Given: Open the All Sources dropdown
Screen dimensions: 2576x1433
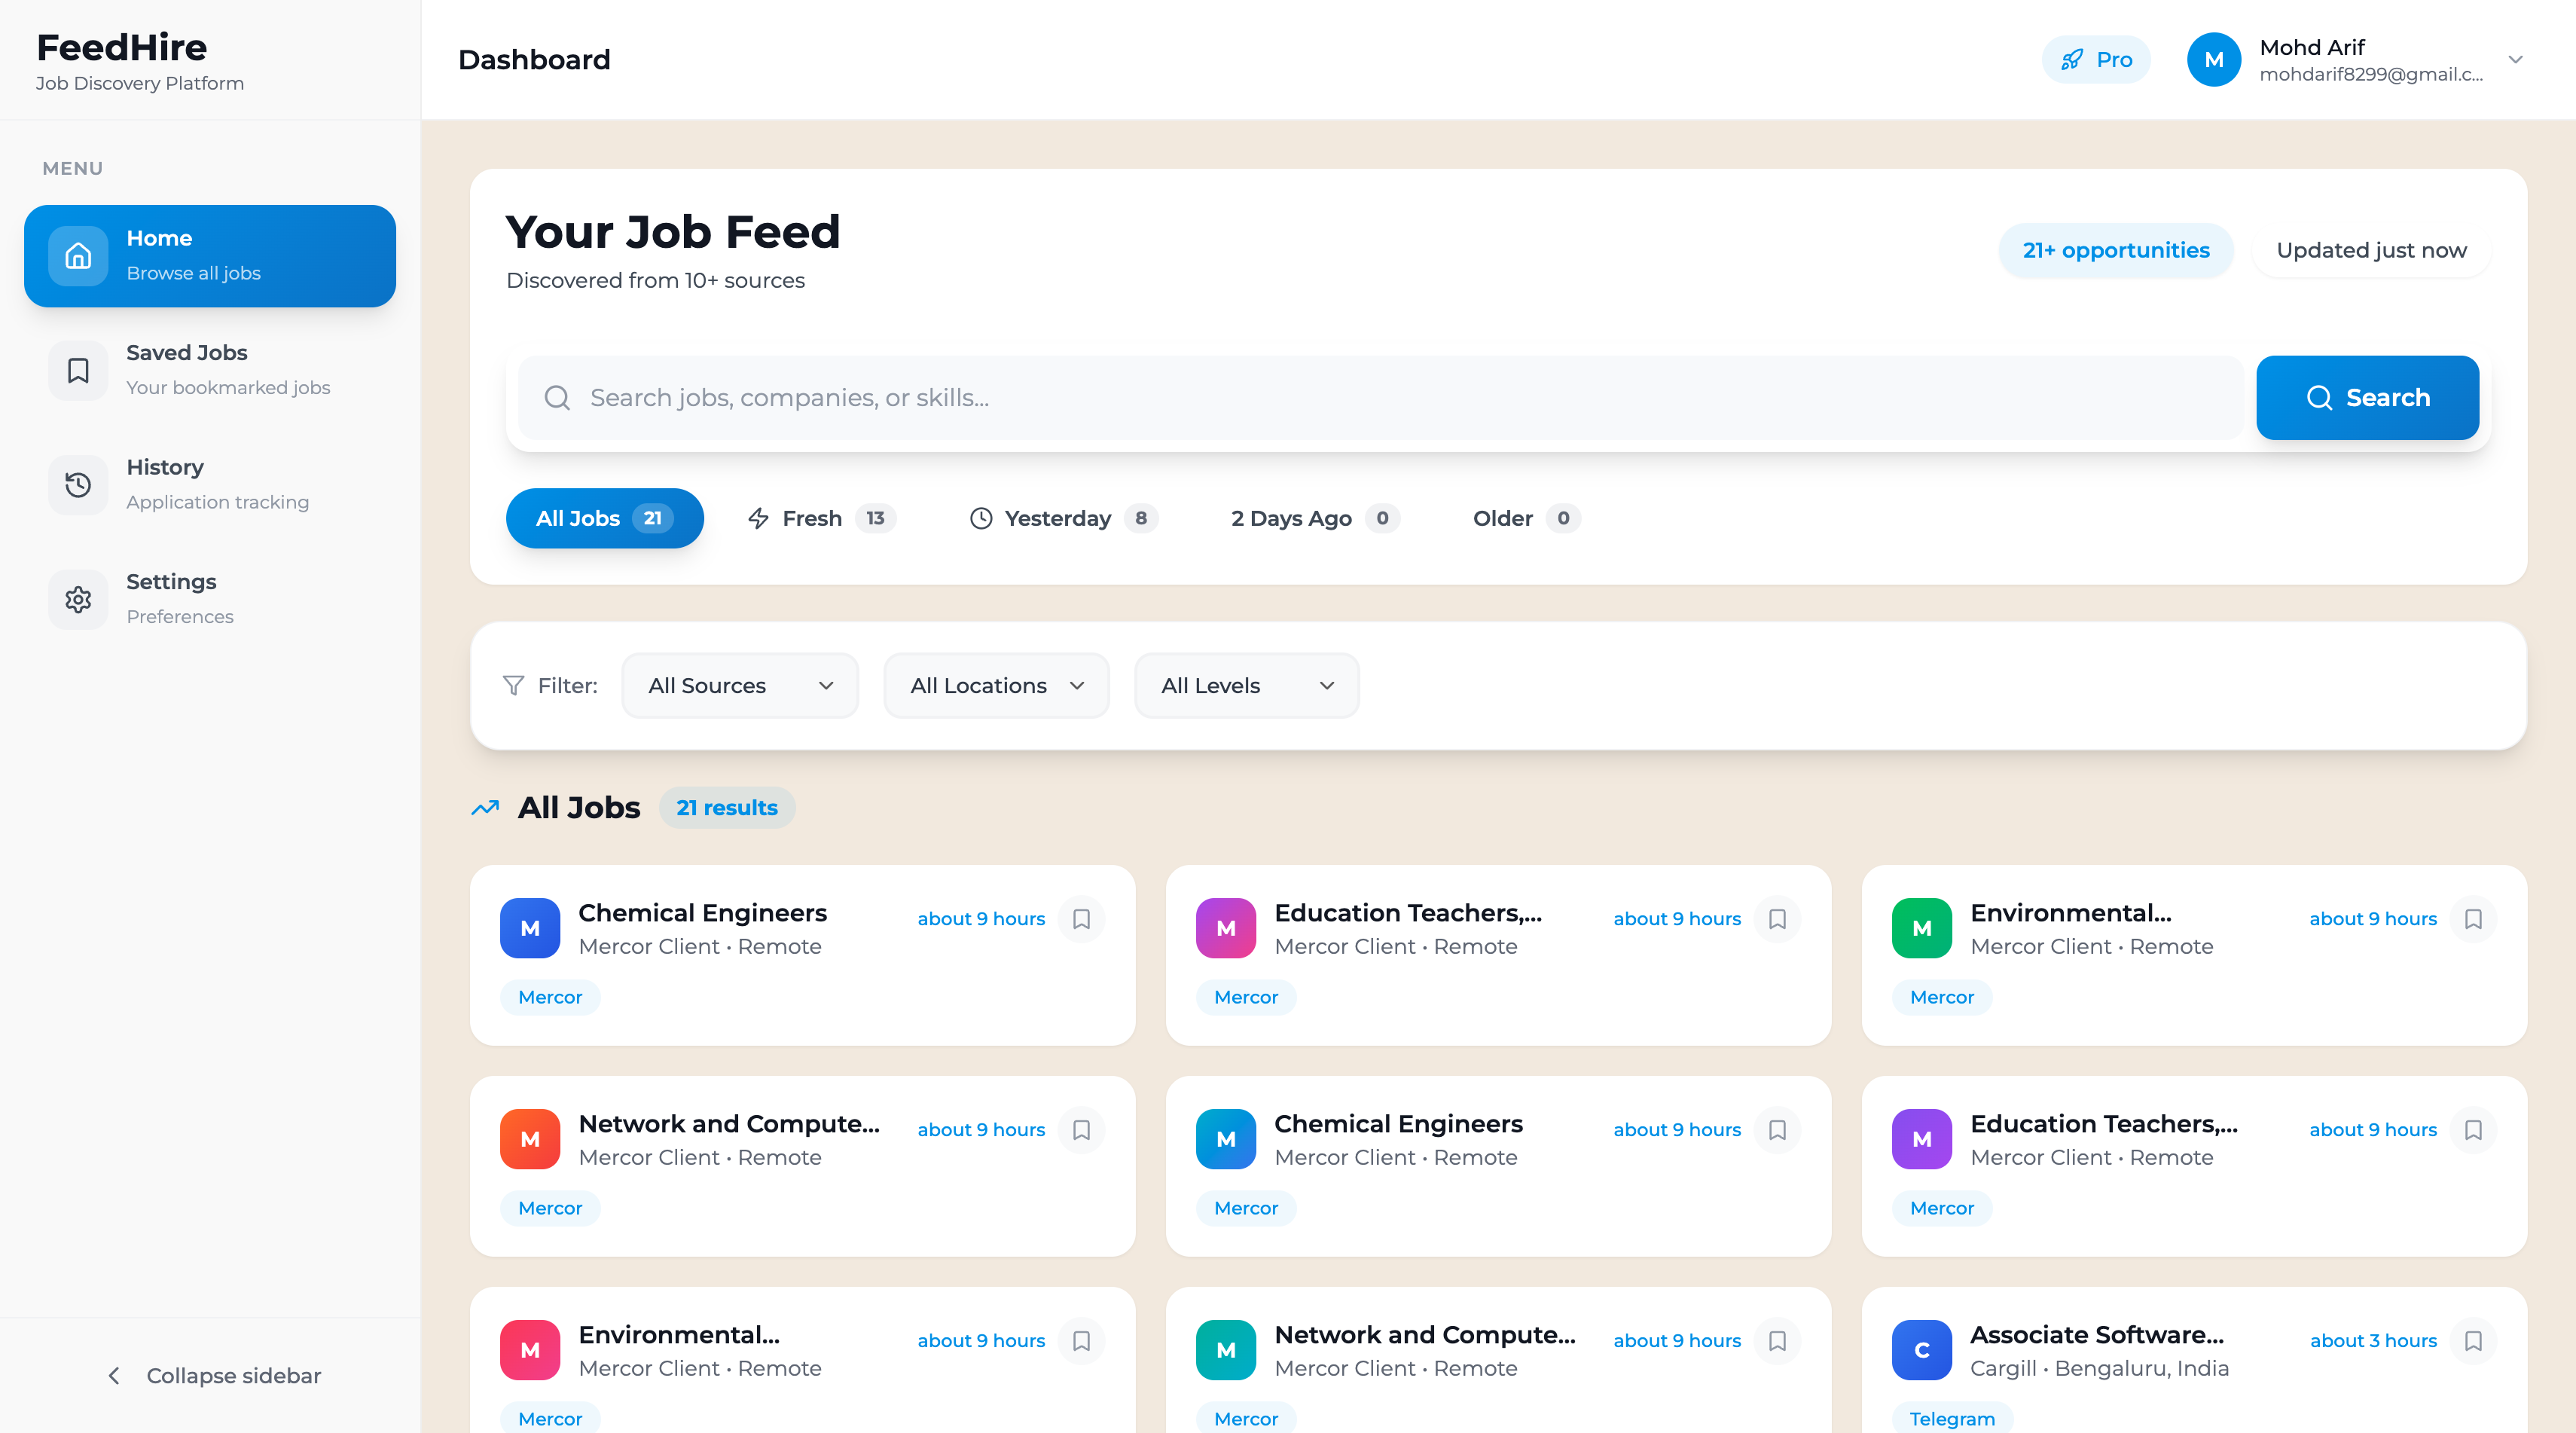Looking at the screenshot, I should pos(740,685).
